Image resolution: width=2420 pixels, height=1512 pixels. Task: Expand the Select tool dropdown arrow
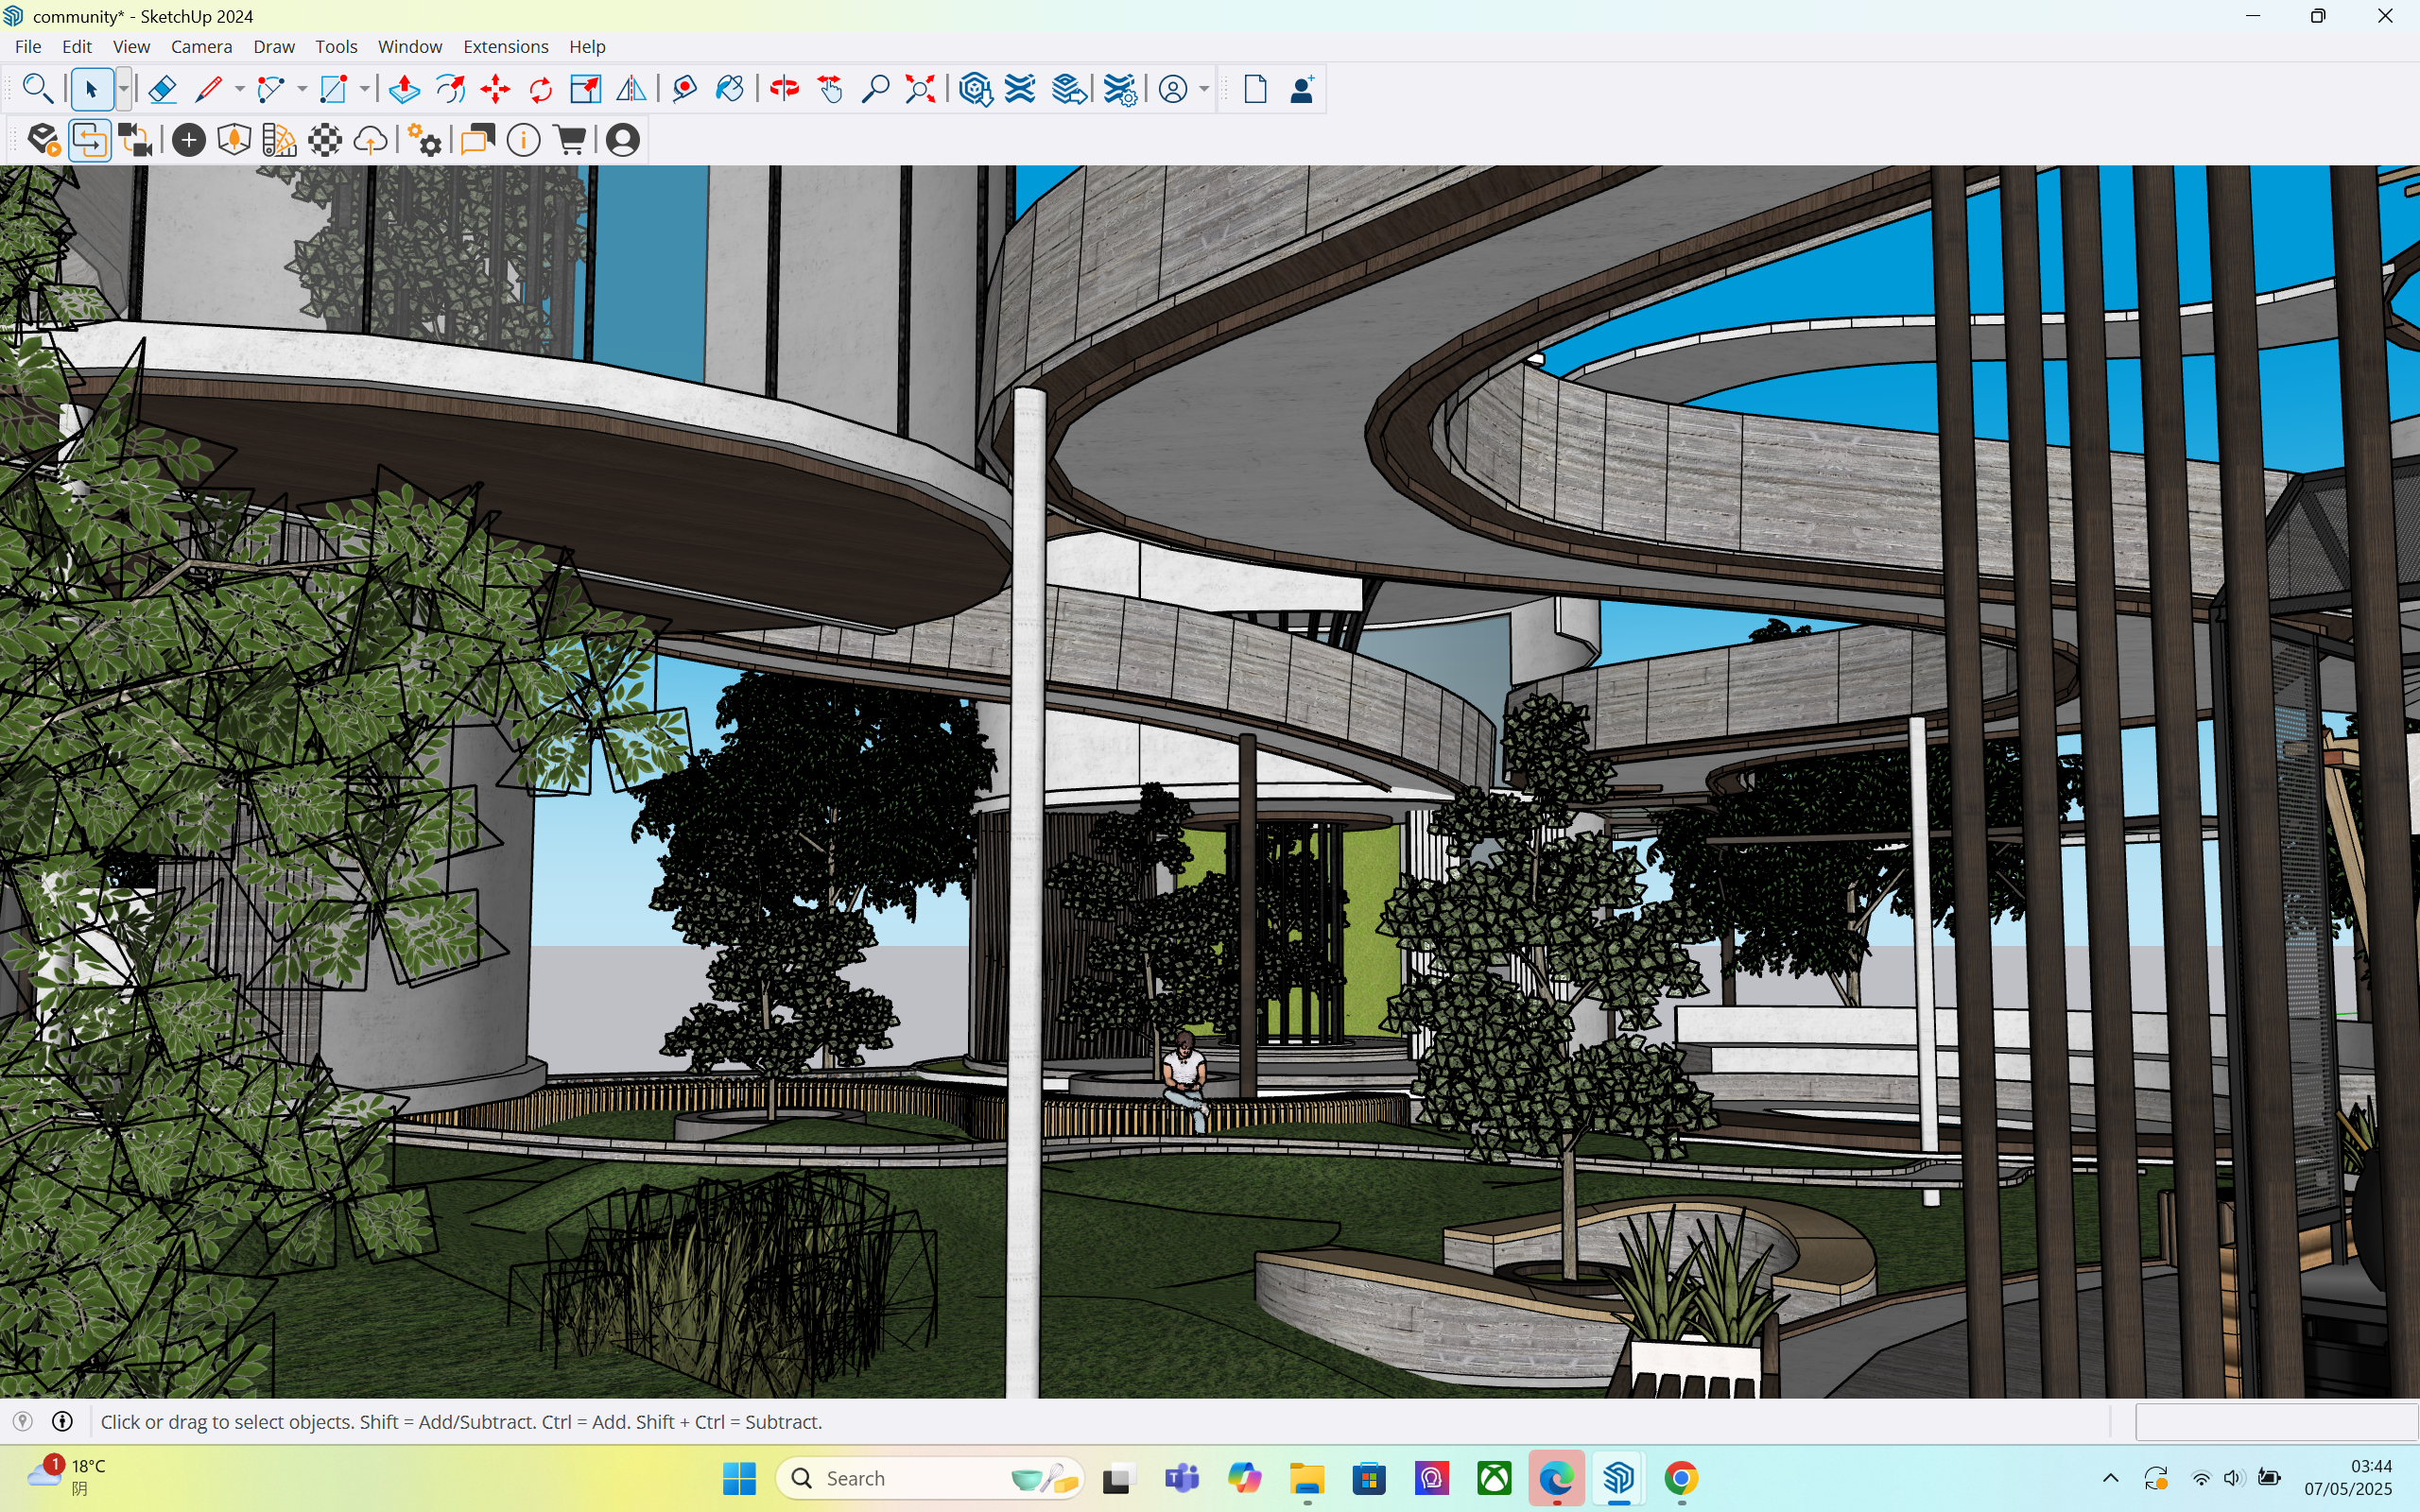pos(123,90)
